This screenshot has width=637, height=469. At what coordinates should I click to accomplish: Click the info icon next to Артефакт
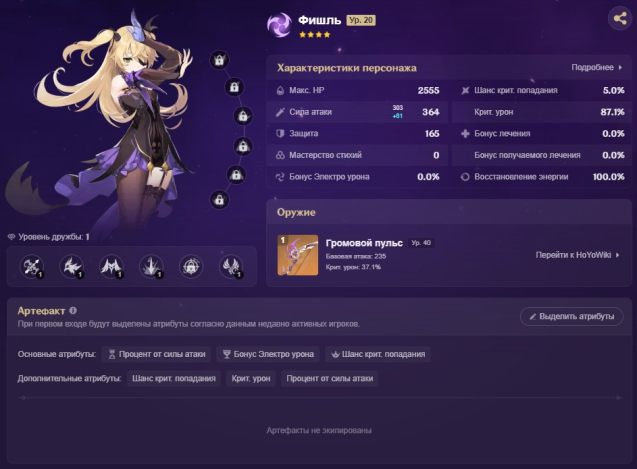pyautogui.click(x=73, y=310)
